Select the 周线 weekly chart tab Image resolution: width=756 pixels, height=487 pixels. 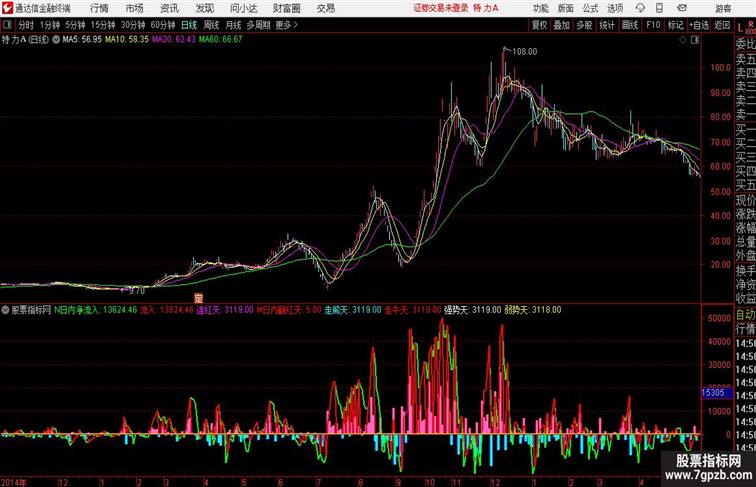211,25
